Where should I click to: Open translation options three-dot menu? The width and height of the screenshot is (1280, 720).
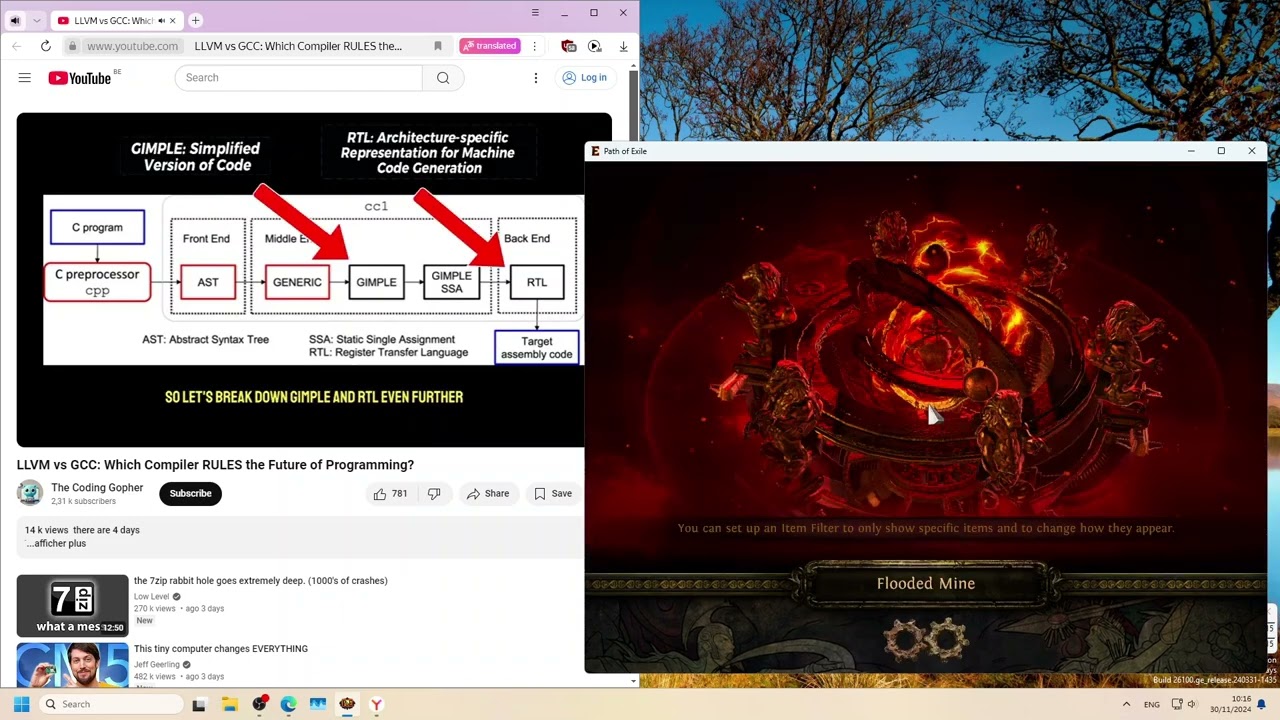tap(534, 46)
